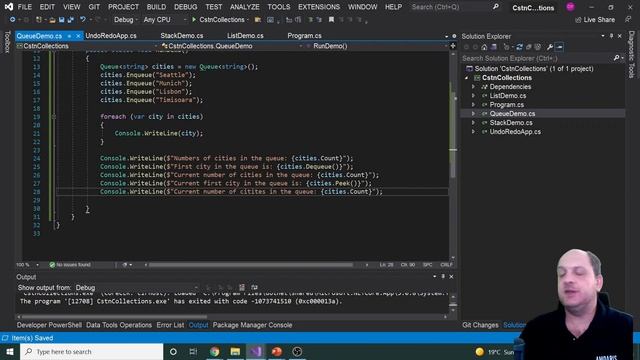
Task: Expand the UndoRedoApp.cs node
Action: click(x=473, y=131)
